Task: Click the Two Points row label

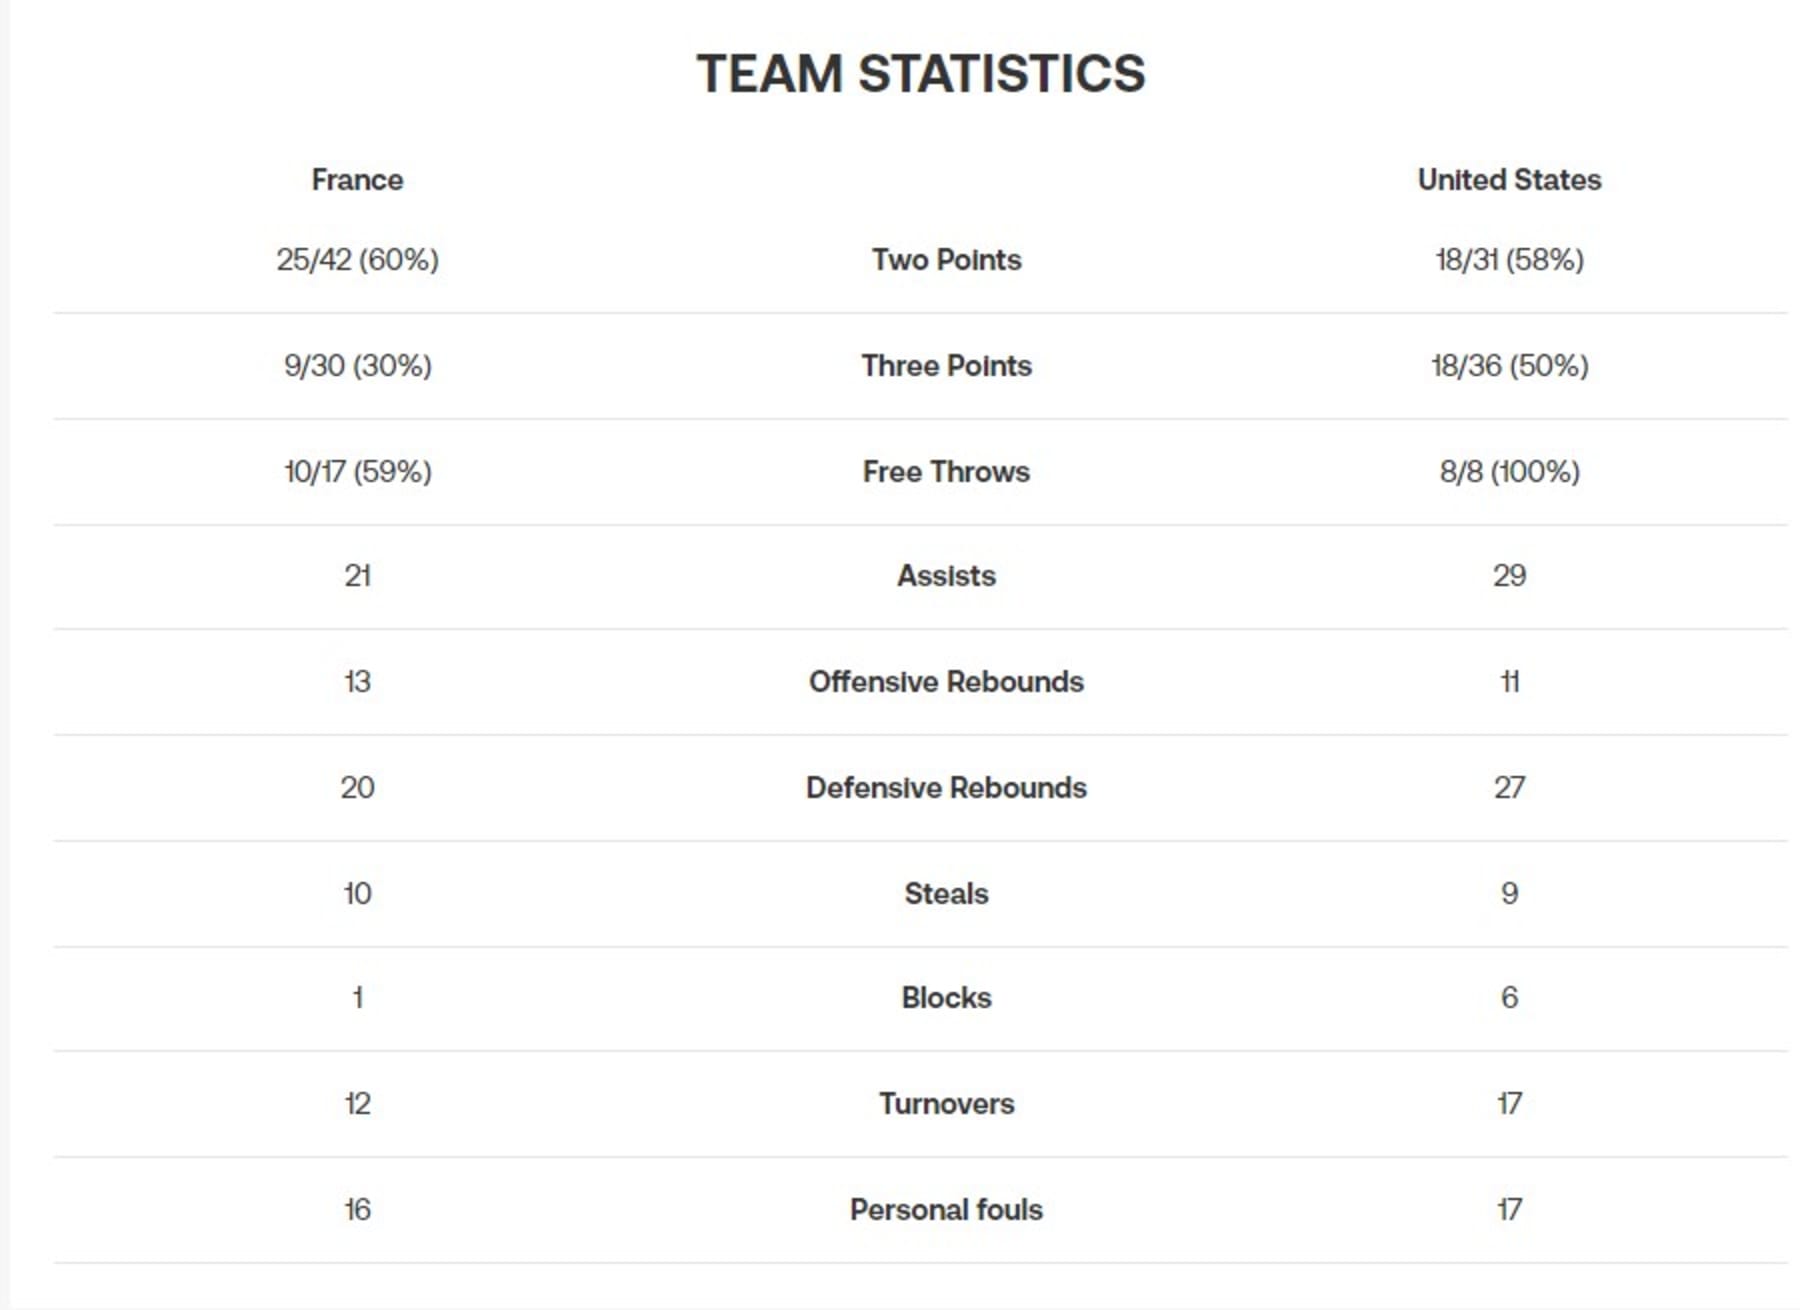Action: (946, 260)
